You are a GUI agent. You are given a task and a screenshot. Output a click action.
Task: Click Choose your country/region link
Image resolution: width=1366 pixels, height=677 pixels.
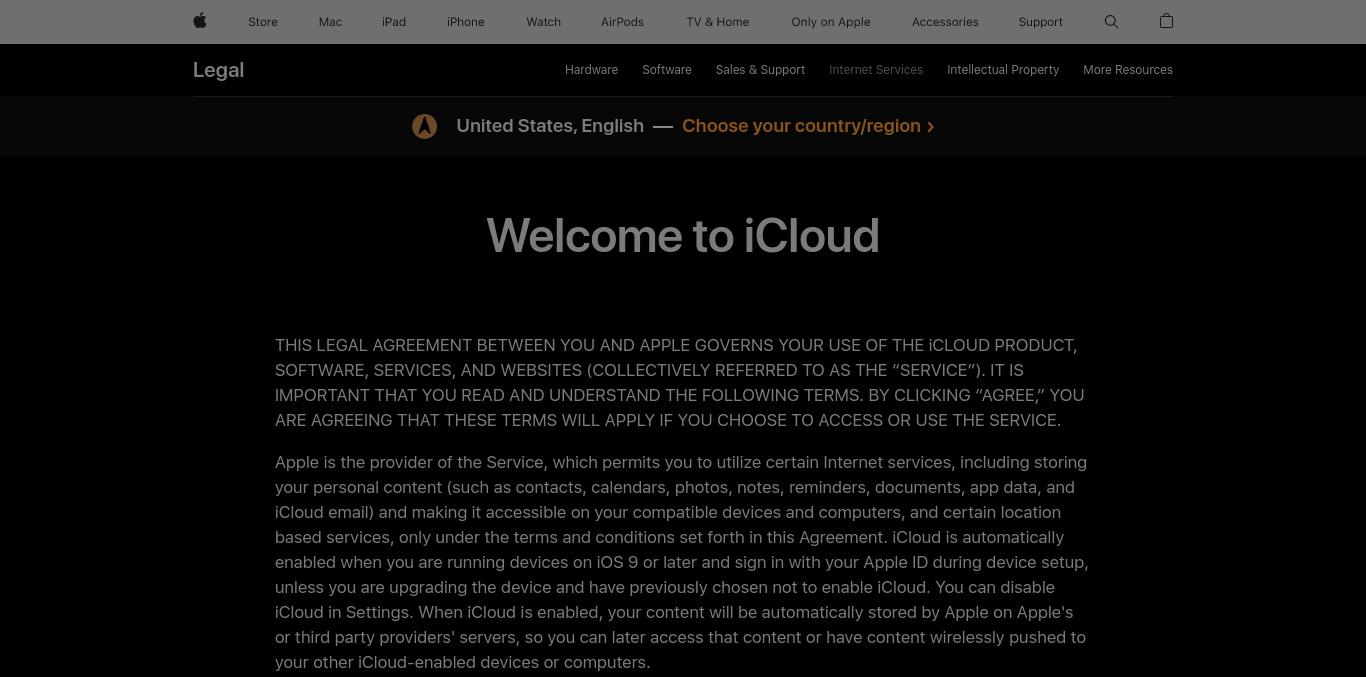tap(808, 126)
